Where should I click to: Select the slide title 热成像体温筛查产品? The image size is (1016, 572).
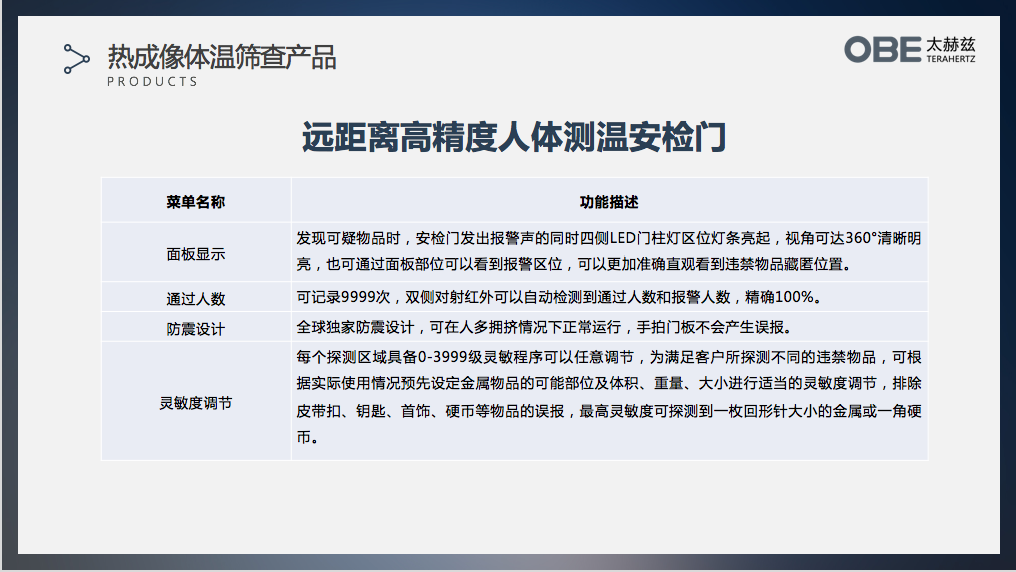[221, 56]
